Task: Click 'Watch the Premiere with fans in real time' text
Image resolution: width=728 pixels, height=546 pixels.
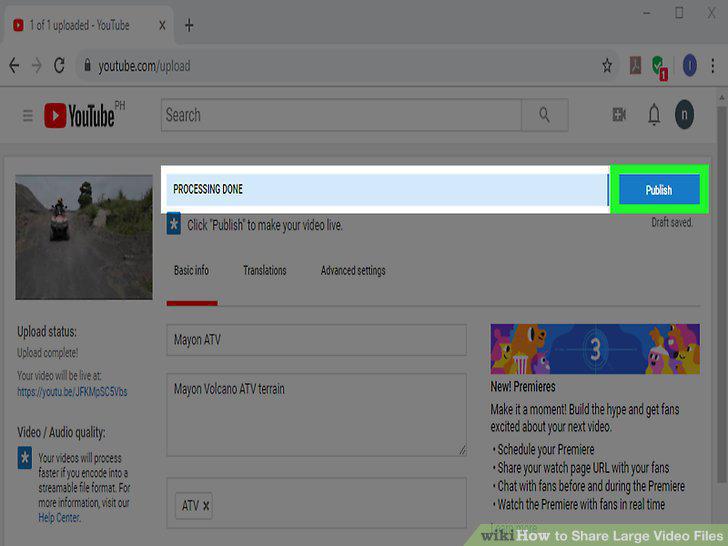Action: [x=581, y=504]
